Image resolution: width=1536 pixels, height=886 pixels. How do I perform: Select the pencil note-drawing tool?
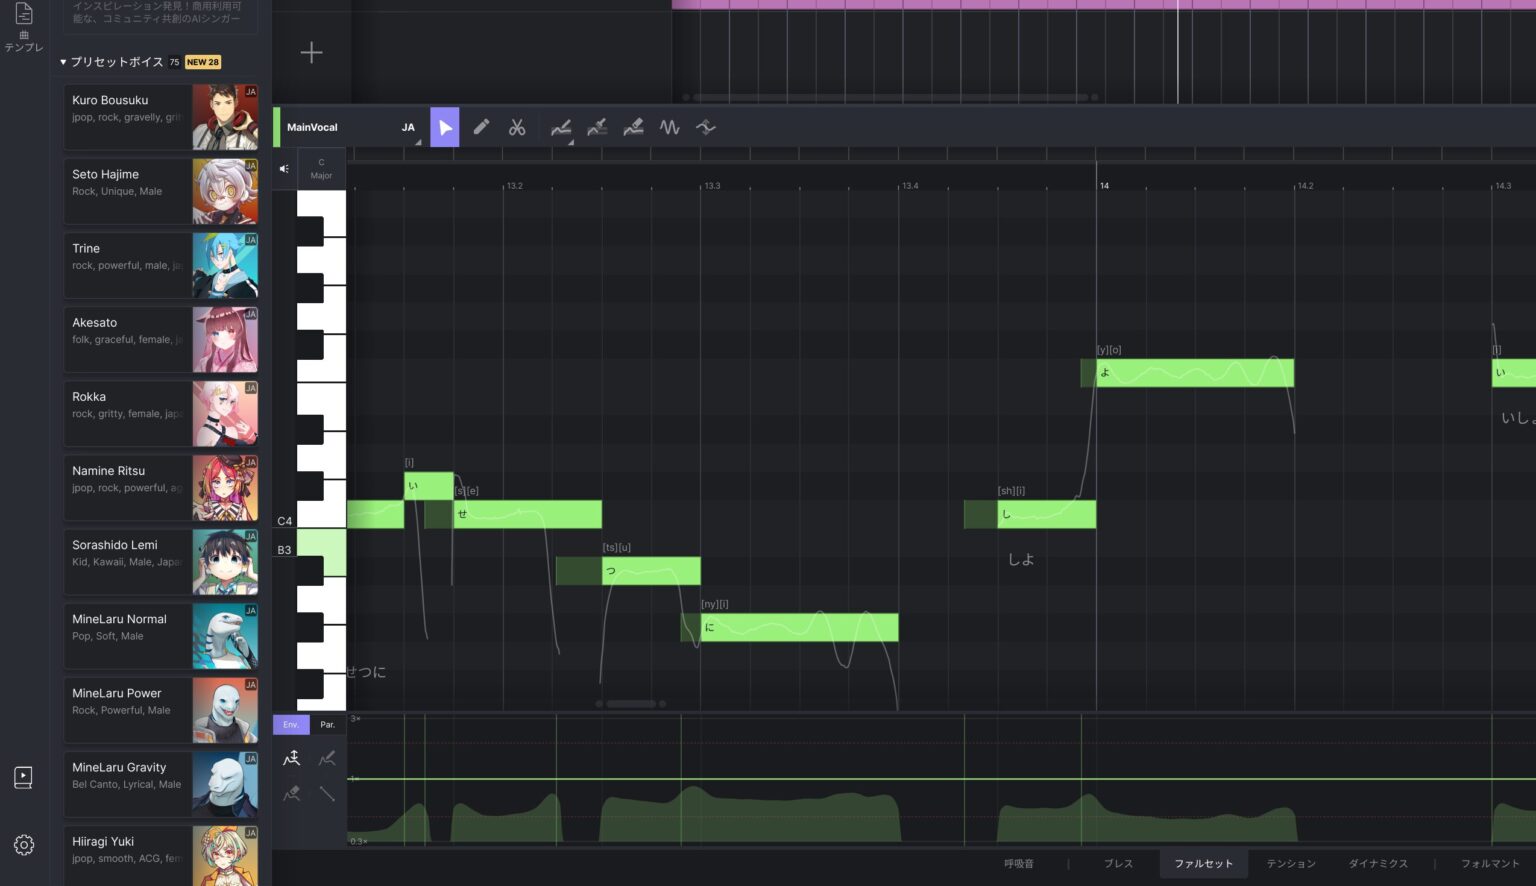click(x=481, y=127)
